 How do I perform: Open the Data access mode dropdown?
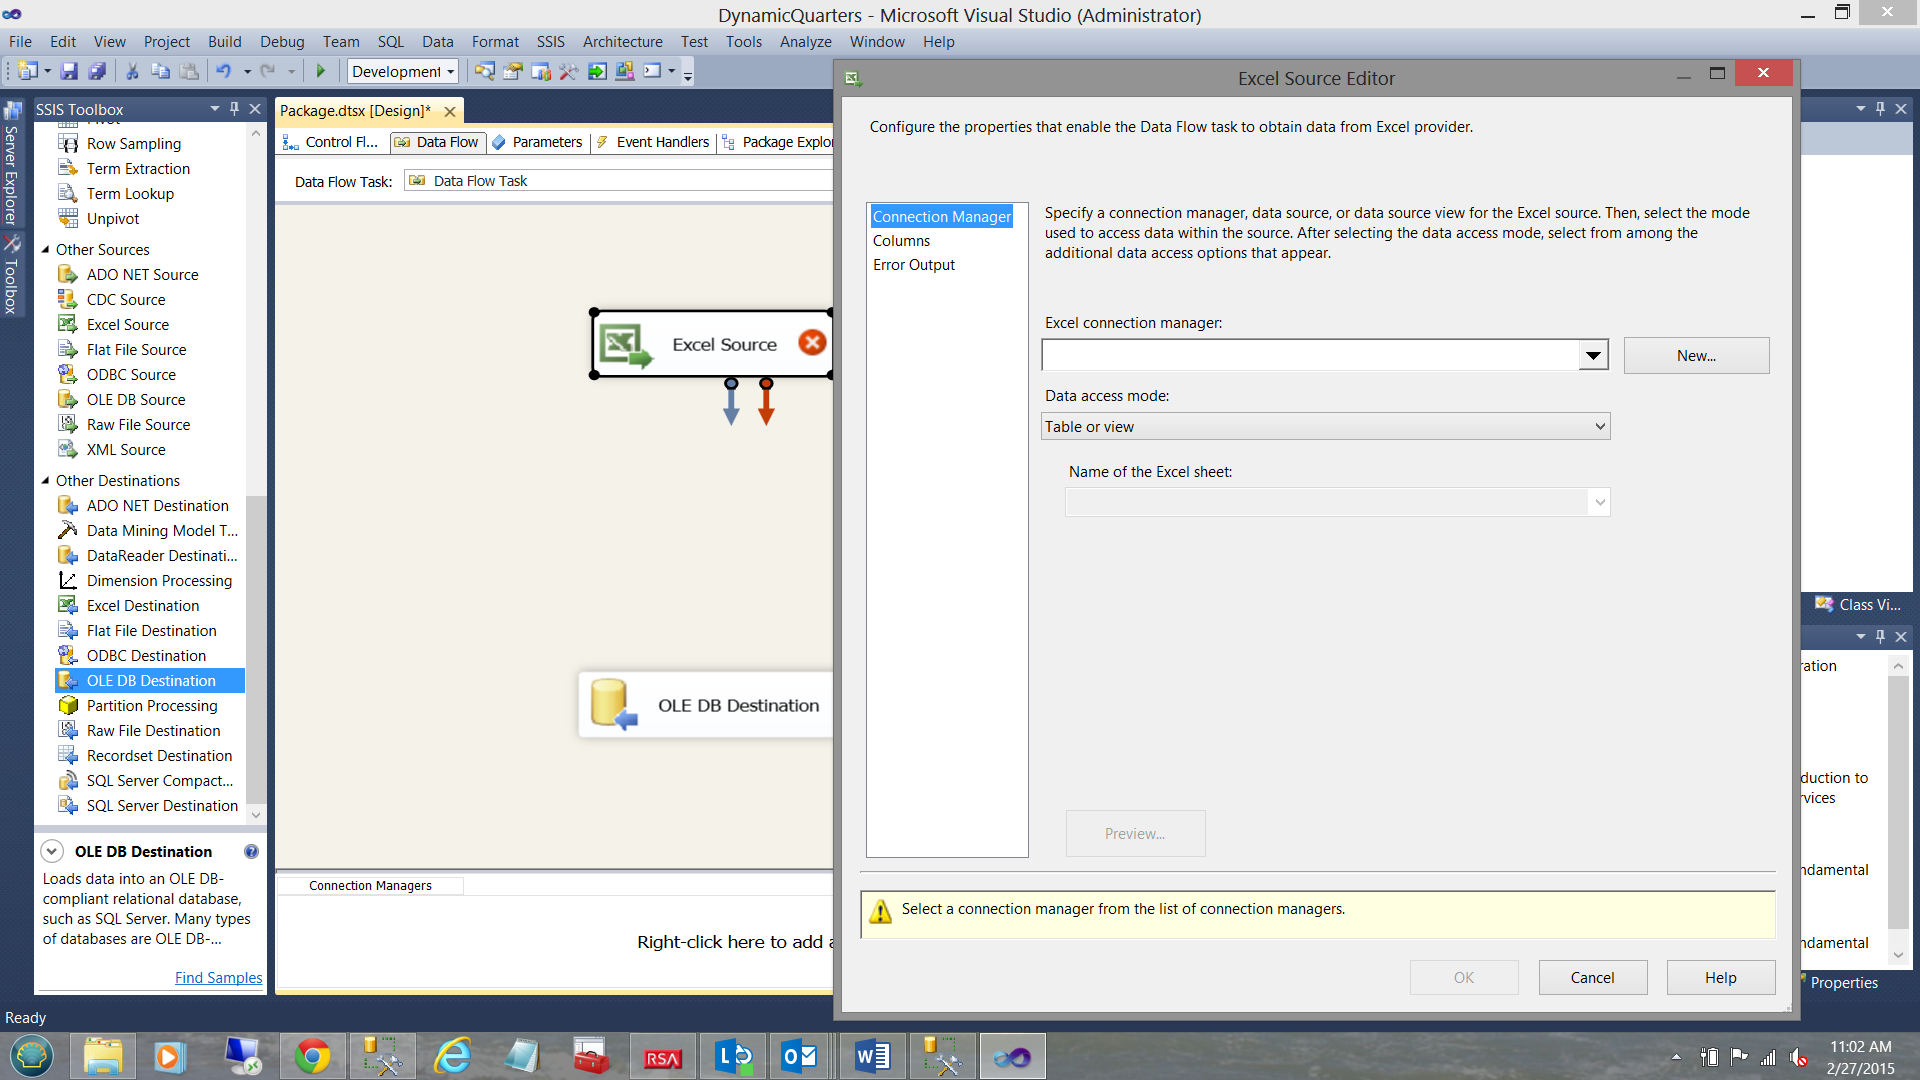pos(1599,427)
